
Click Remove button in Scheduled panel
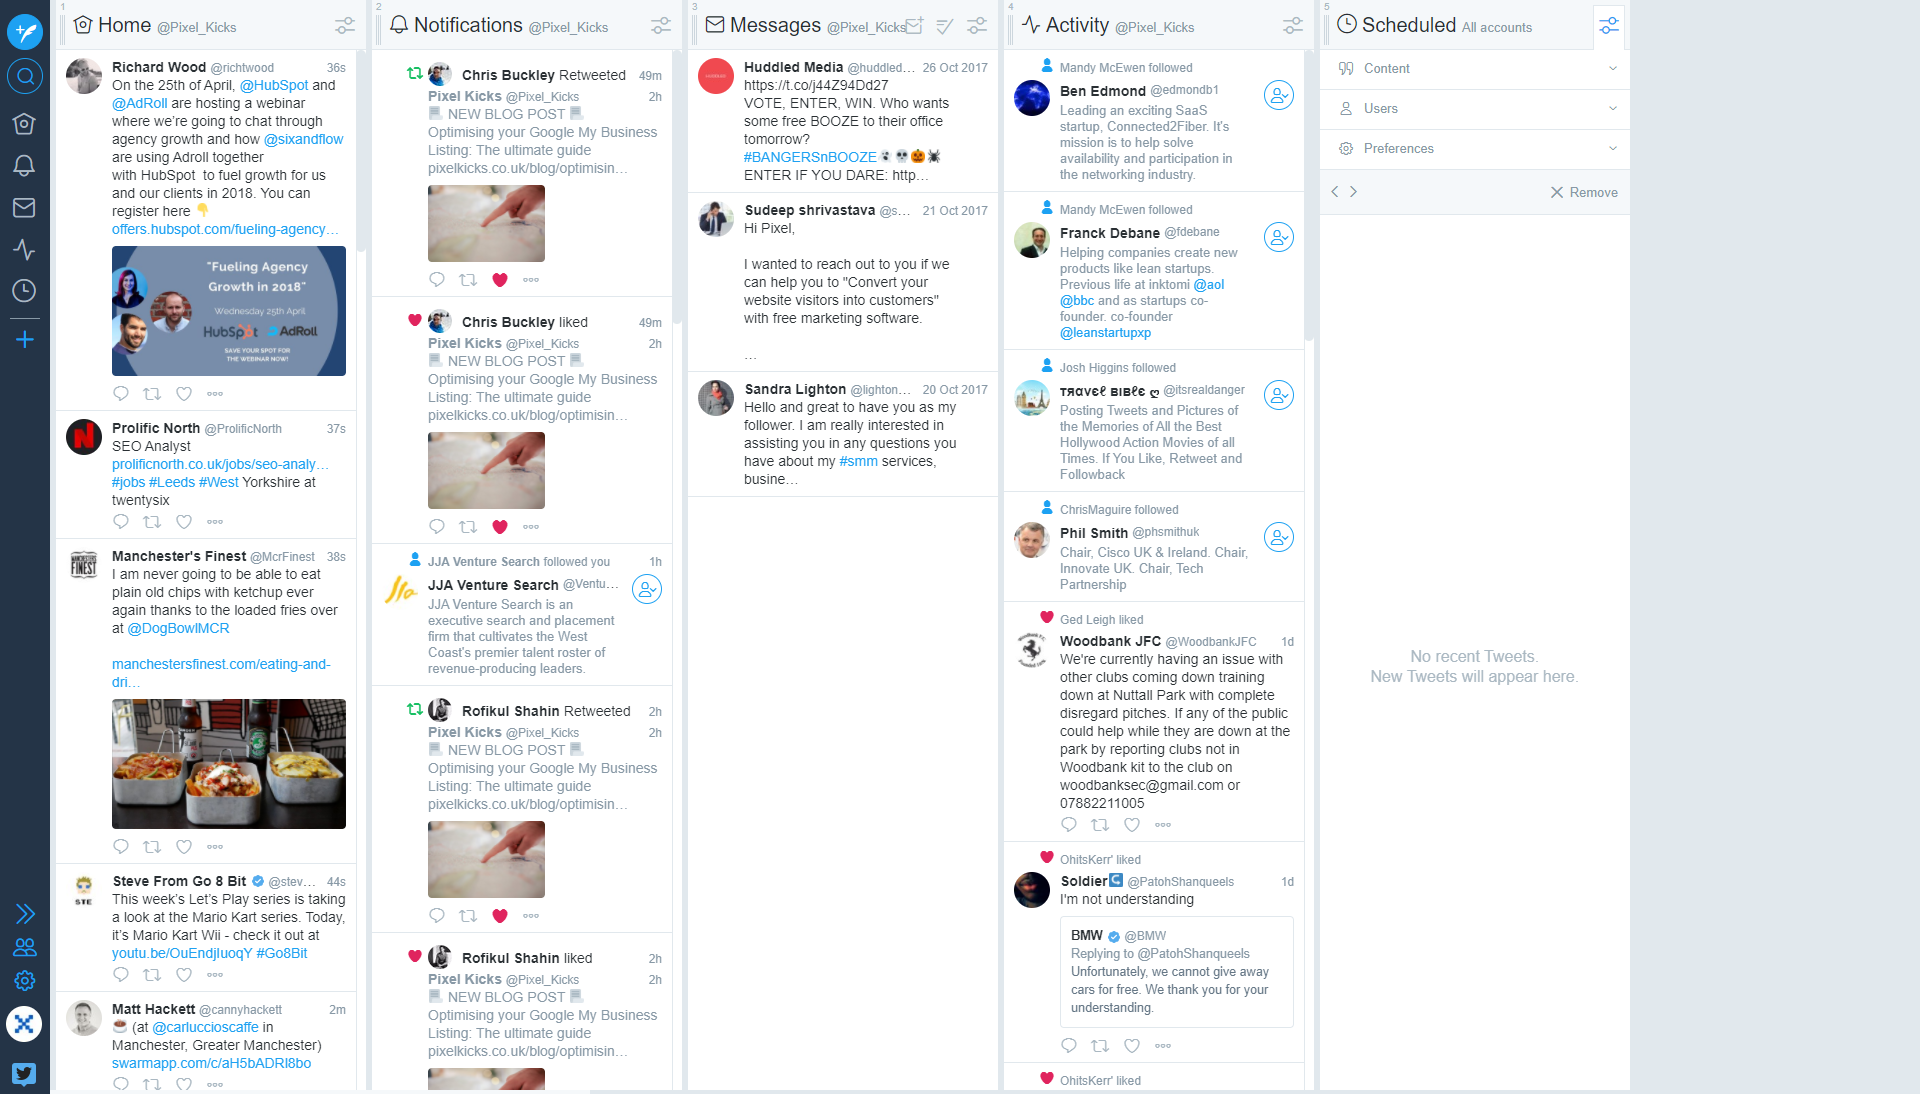(x=1582, y=192)
